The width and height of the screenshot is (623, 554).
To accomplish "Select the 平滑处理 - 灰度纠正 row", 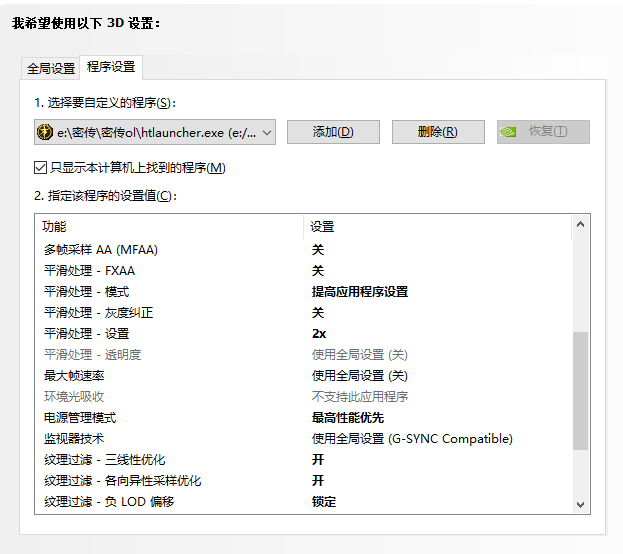I will 304,313.
